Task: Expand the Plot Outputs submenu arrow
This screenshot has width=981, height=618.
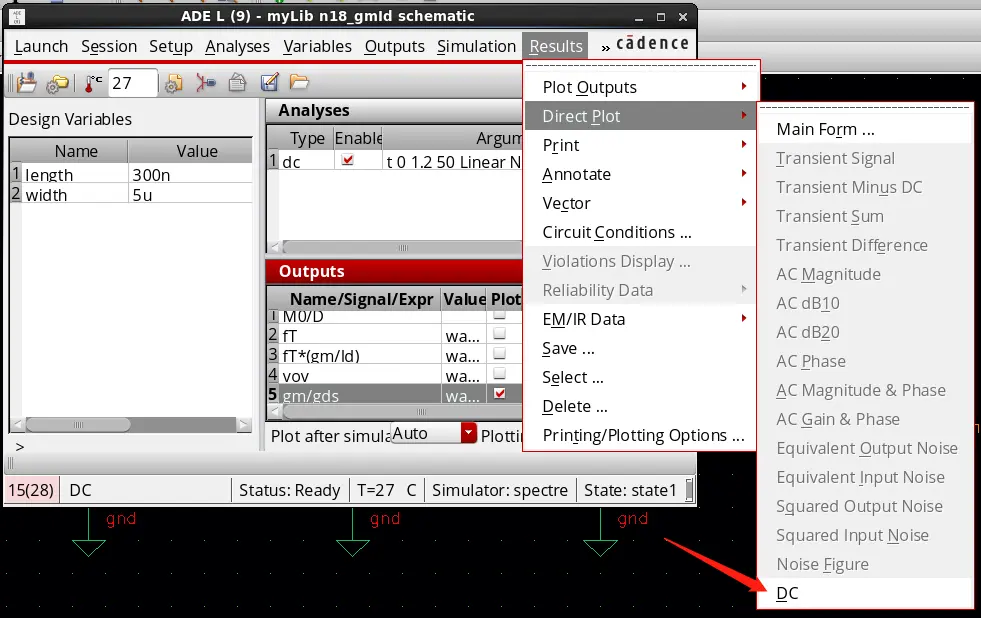Action: (x=744, y=86)
